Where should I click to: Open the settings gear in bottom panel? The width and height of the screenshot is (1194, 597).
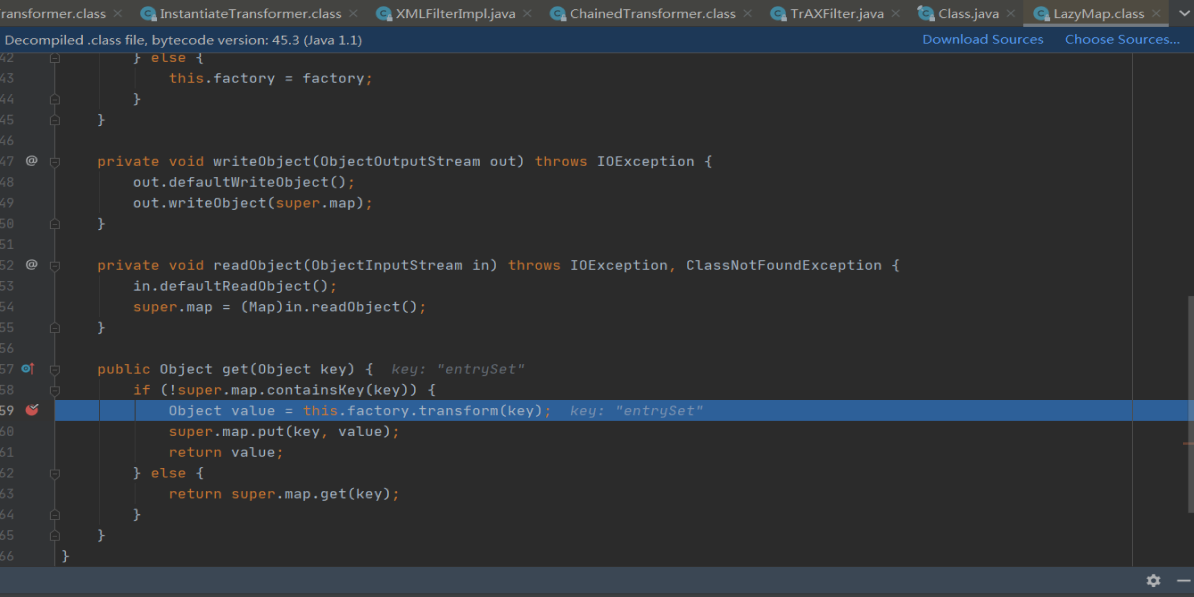1154,580
